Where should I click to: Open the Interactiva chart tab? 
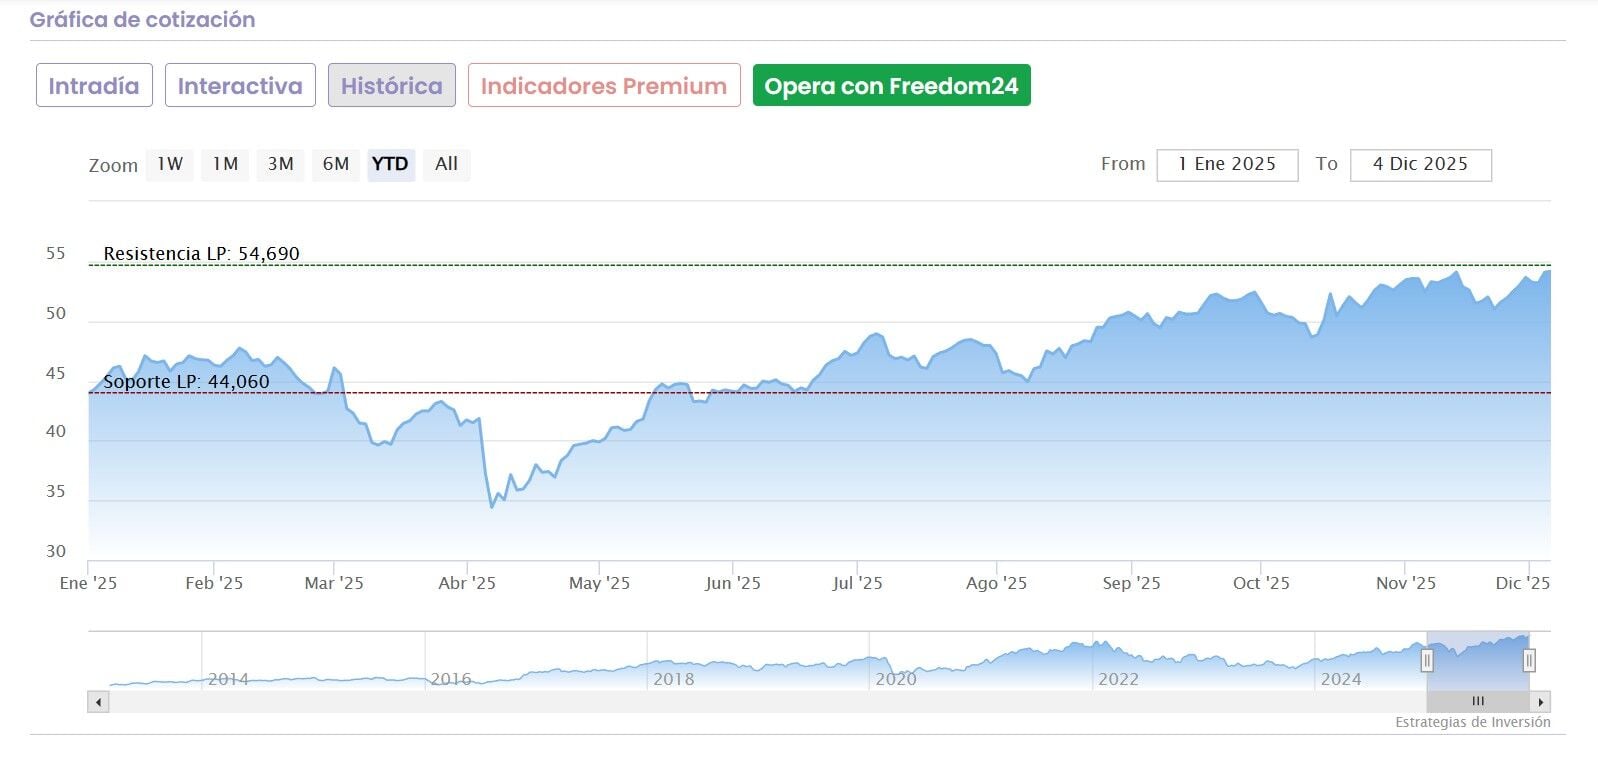240,86
